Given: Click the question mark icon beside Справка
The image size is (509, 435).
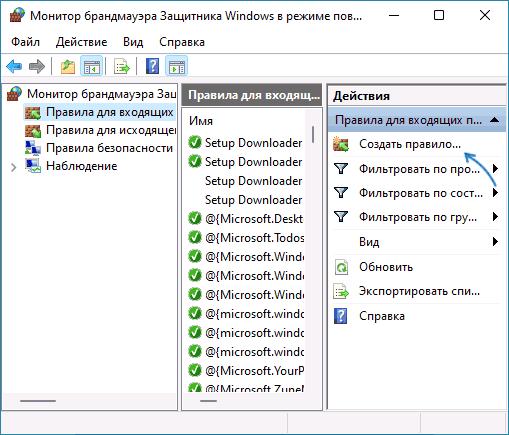Looking at the screenshot, I should pyautogui.click(x=340, y=316).
